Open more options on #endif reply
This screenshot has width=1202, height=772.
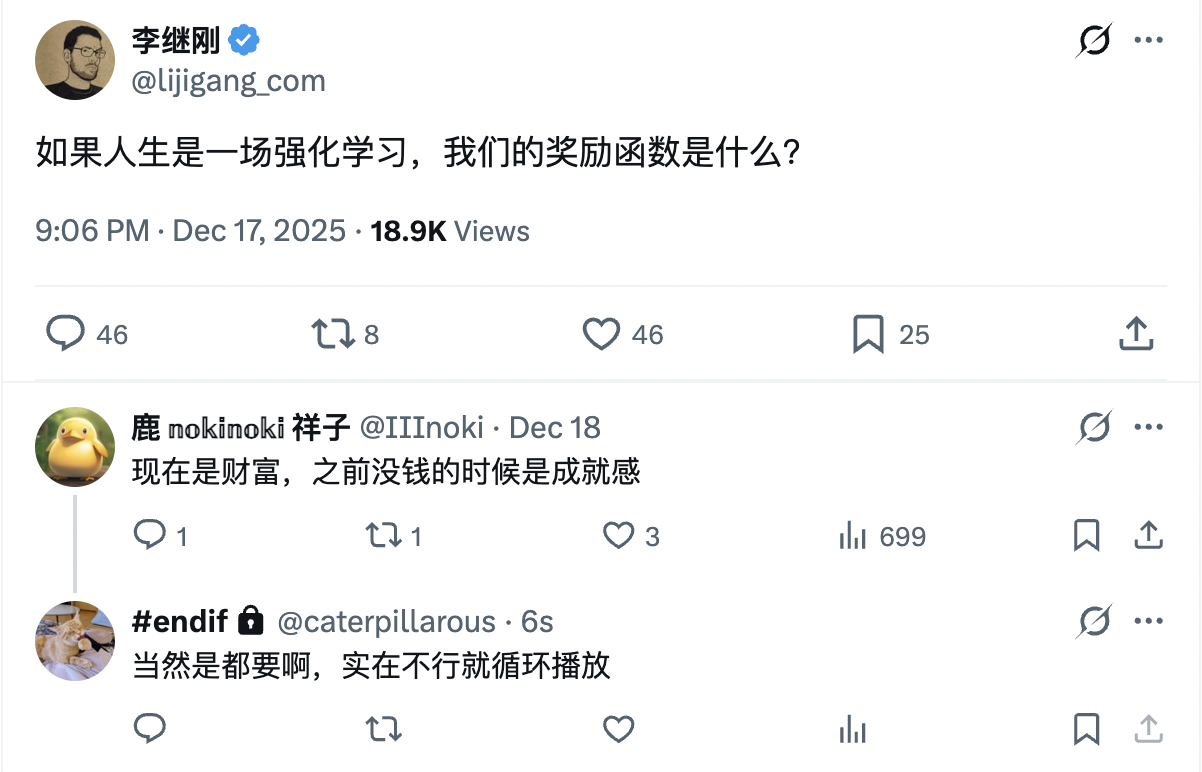click(x=1147, y=622)
